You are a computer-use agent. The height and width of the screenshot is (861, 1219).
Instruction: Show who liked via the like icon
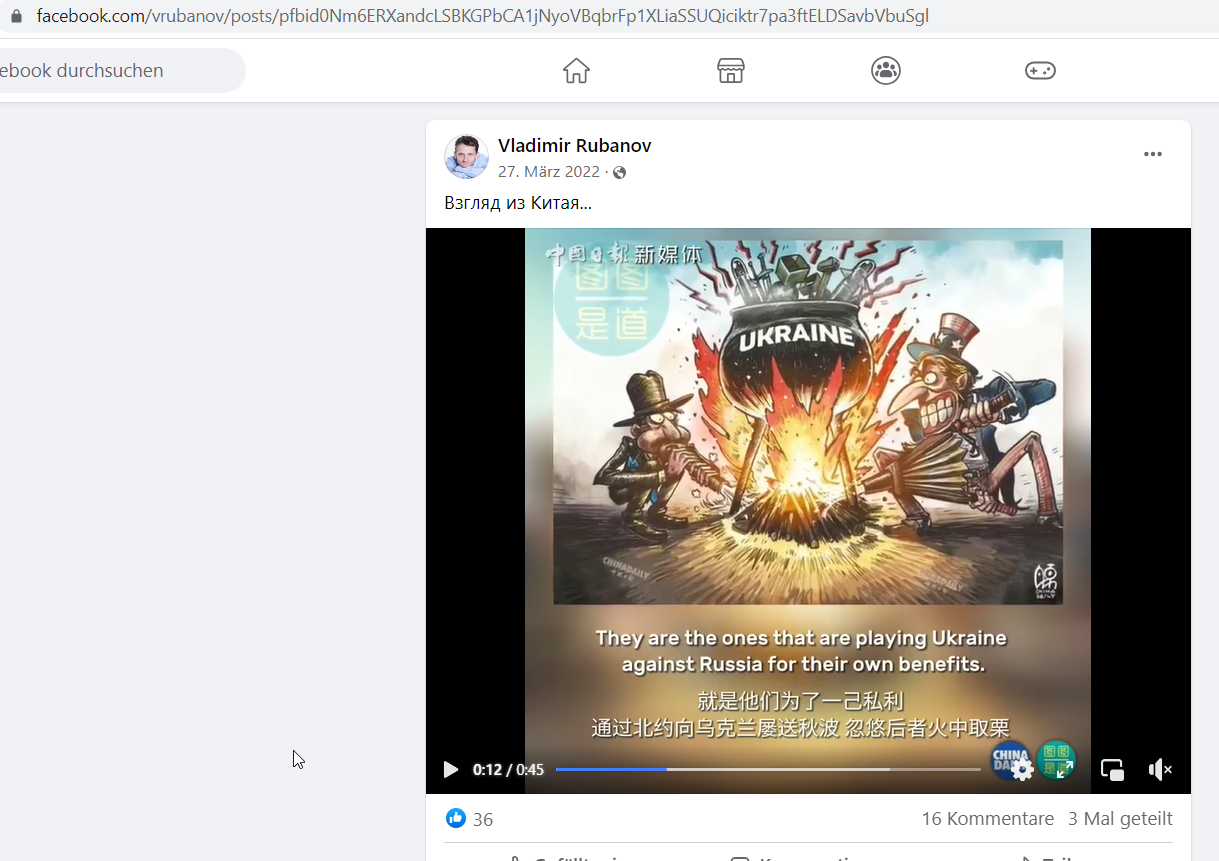(456, 818)
